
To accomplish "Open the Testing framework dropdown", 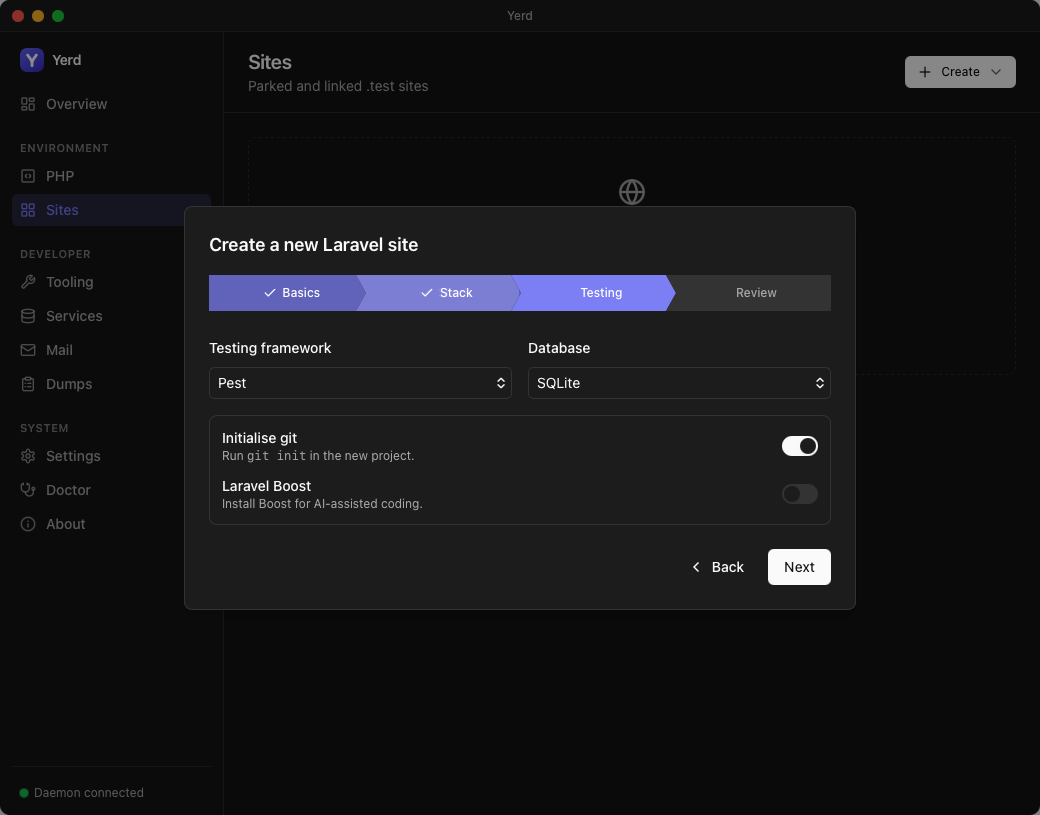I will coord(360,383).
